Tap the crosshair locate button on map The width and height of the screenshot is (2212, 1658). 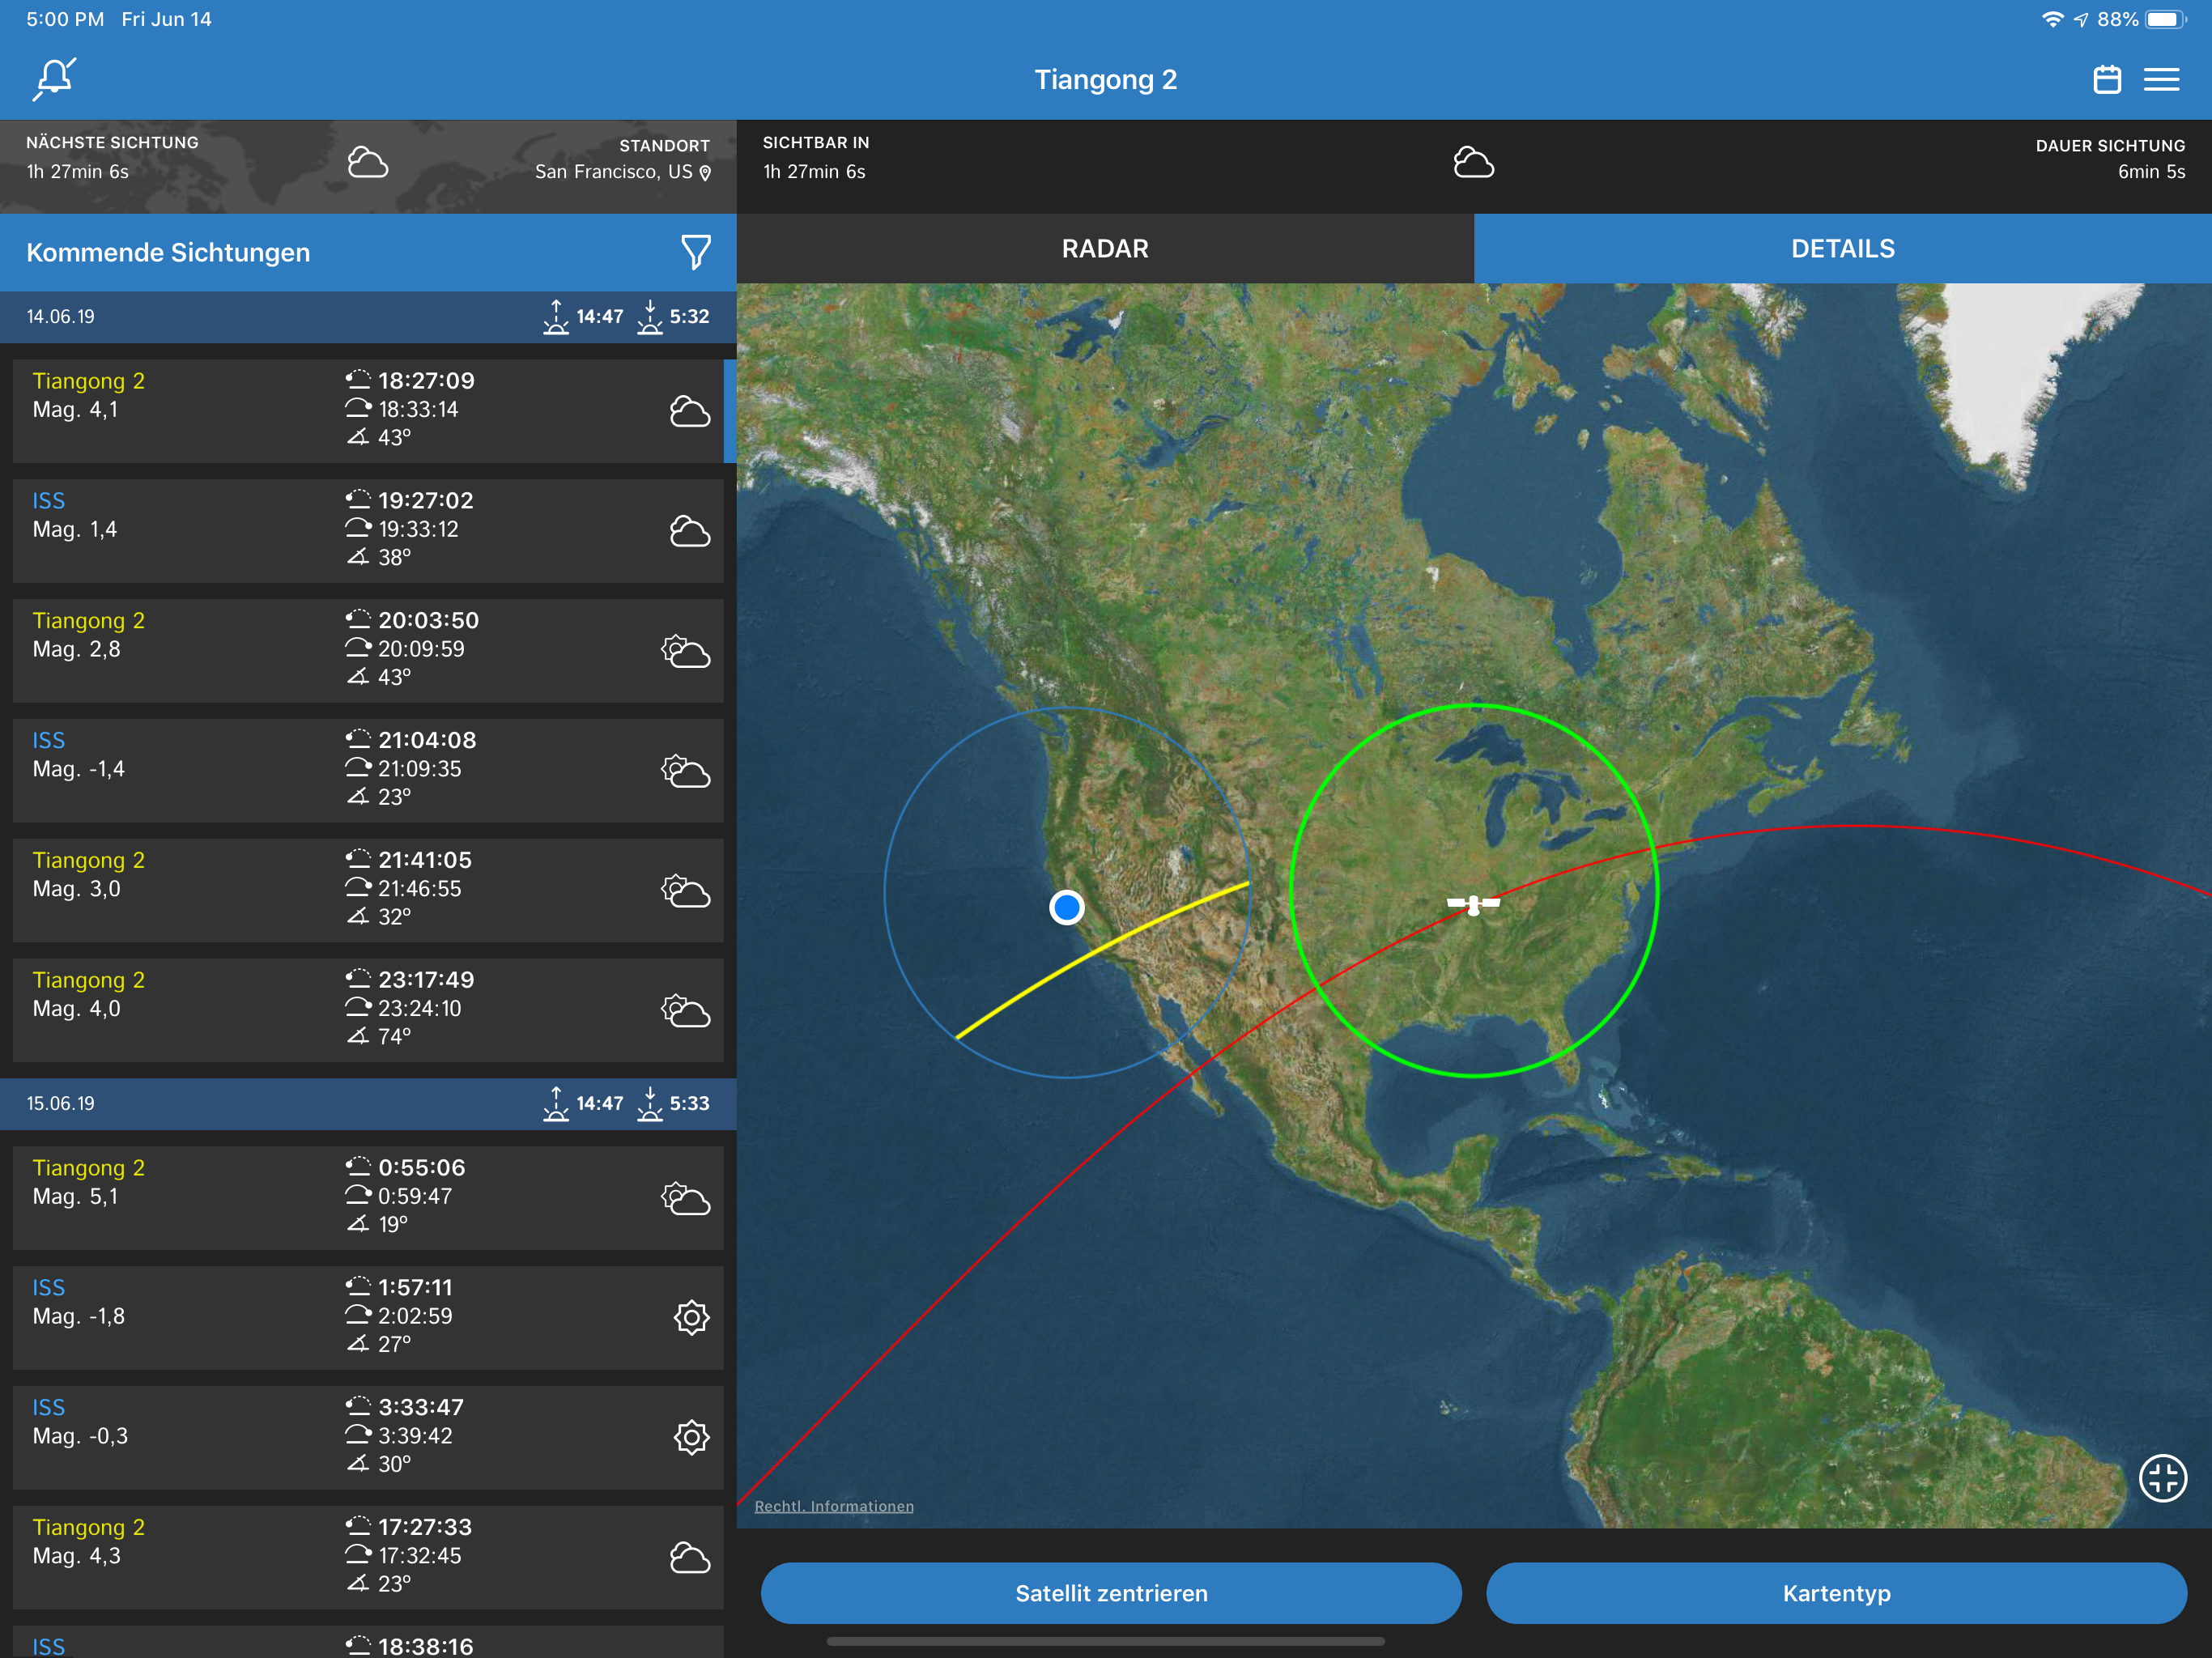click(2162, 1477)
